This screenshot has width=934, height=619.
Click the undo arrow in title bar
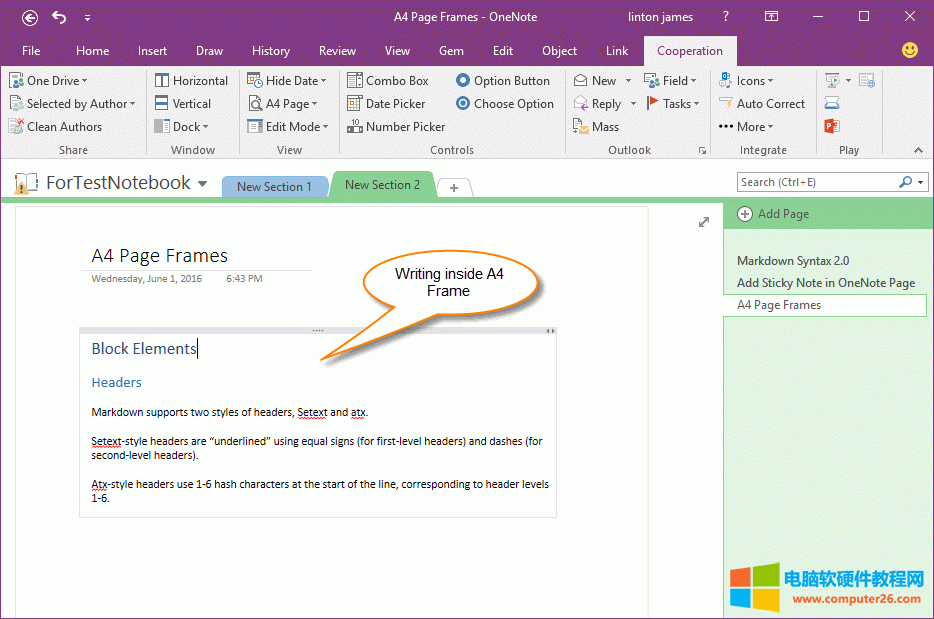point(59,17)
